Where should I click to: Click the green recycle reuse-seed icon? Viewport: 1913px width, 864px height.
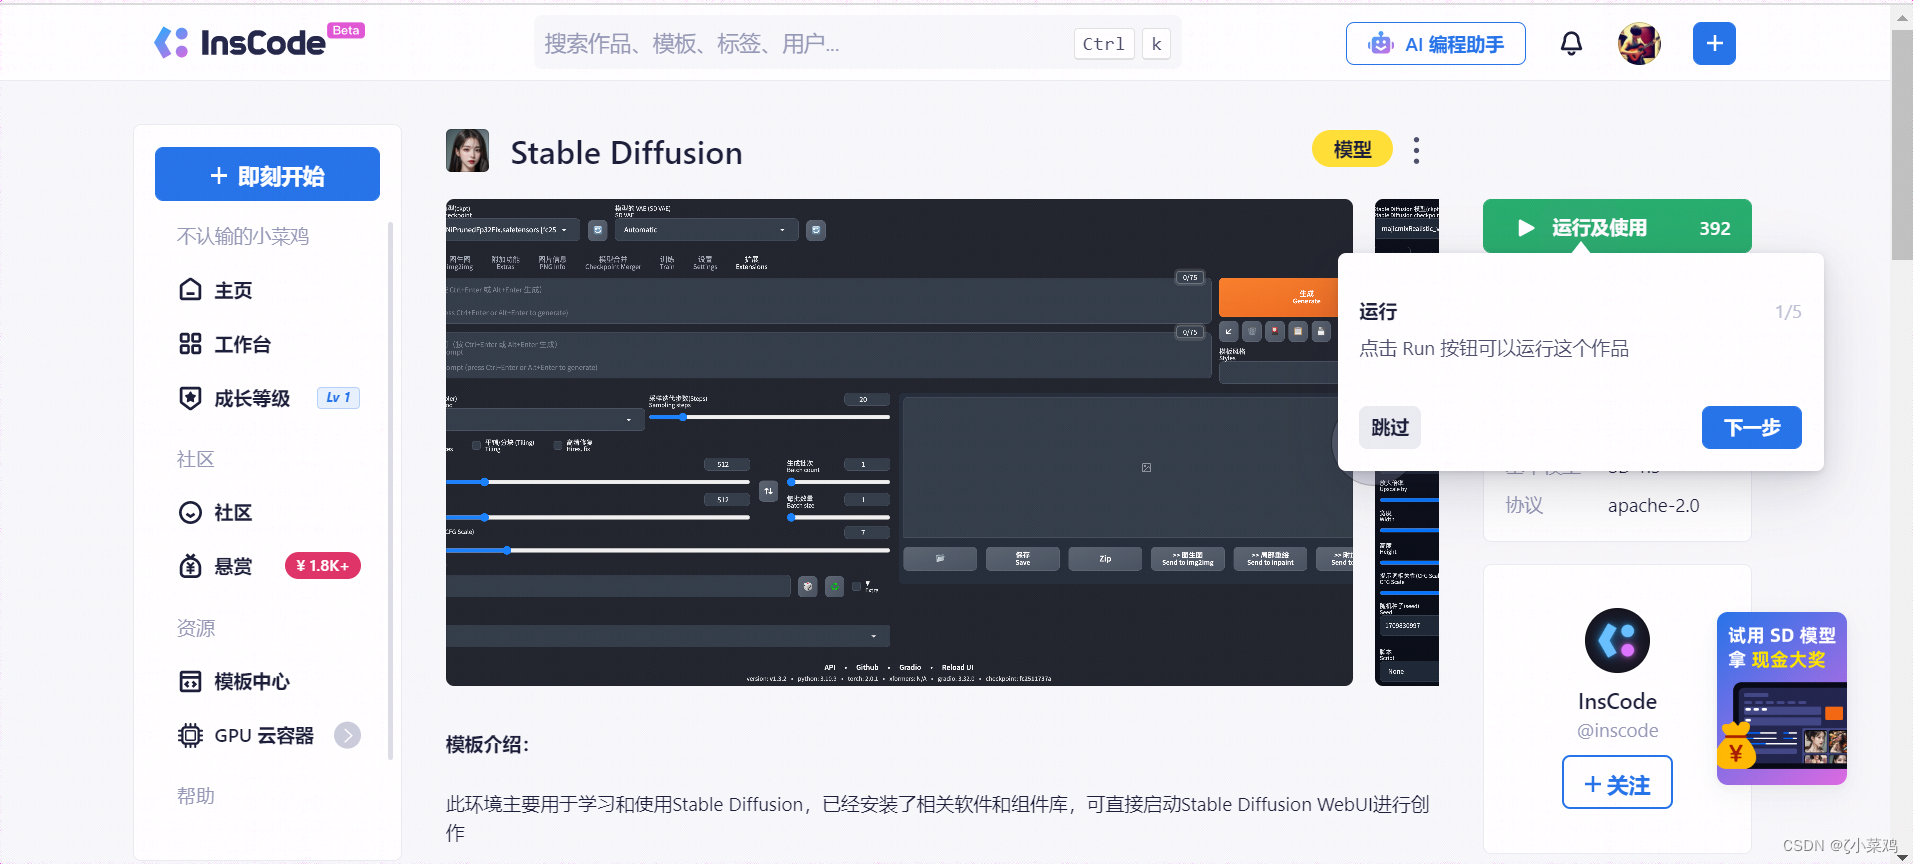(834, 586)
